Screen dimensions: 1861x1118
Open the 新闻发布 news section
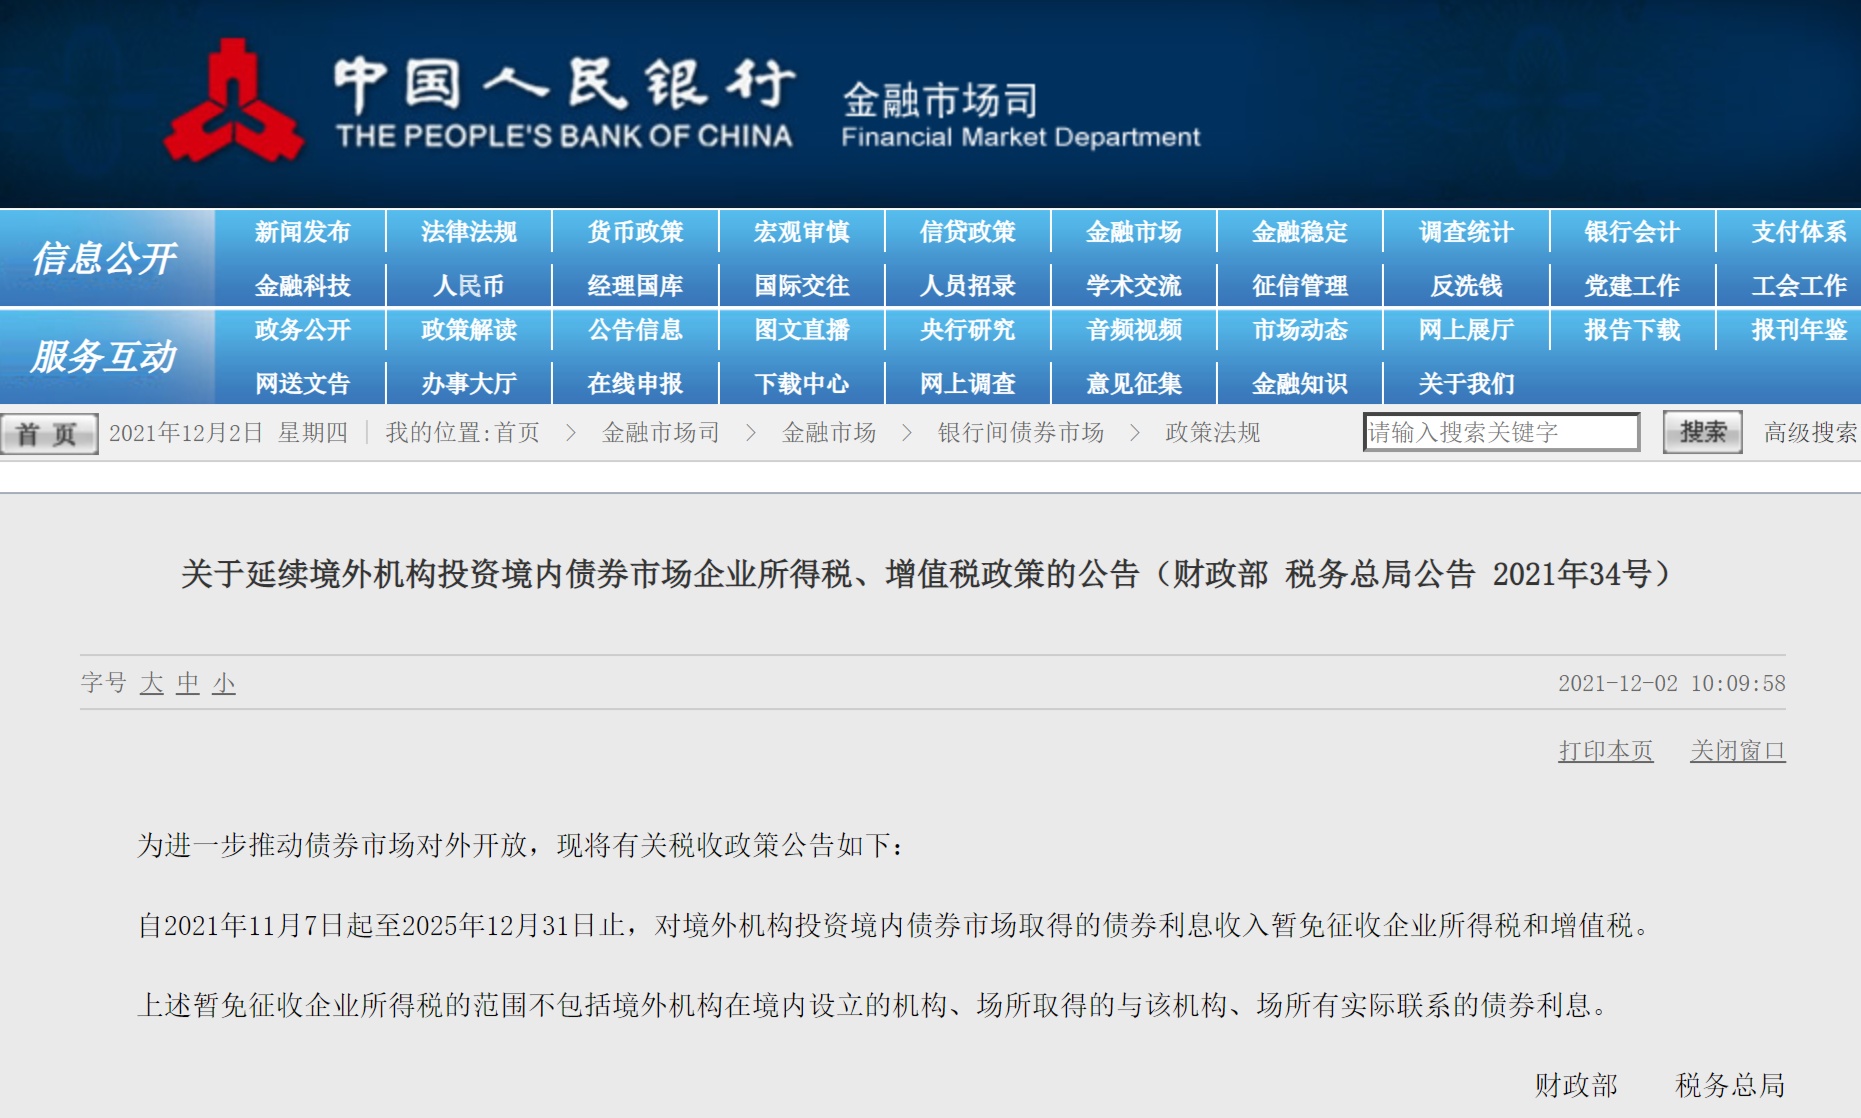(303, 231)
